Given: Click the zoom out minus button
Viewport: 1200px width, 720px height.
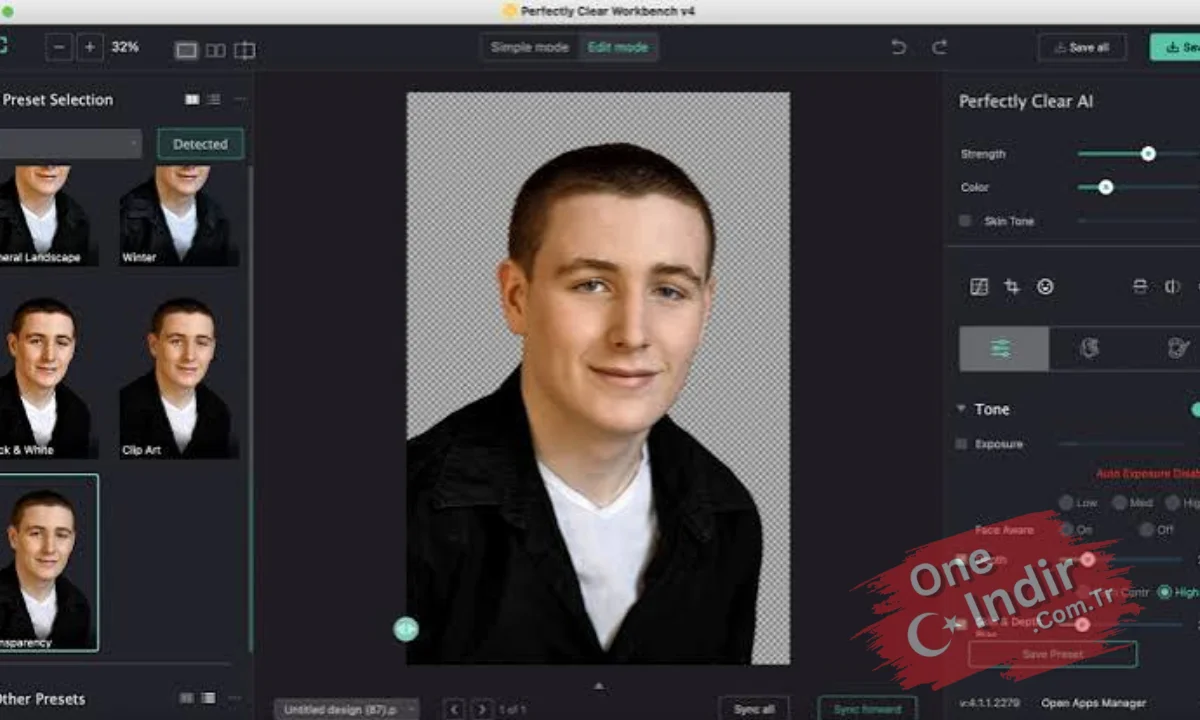Looking at the screenshot, I should pyautogui.click(x=59, y=47).
